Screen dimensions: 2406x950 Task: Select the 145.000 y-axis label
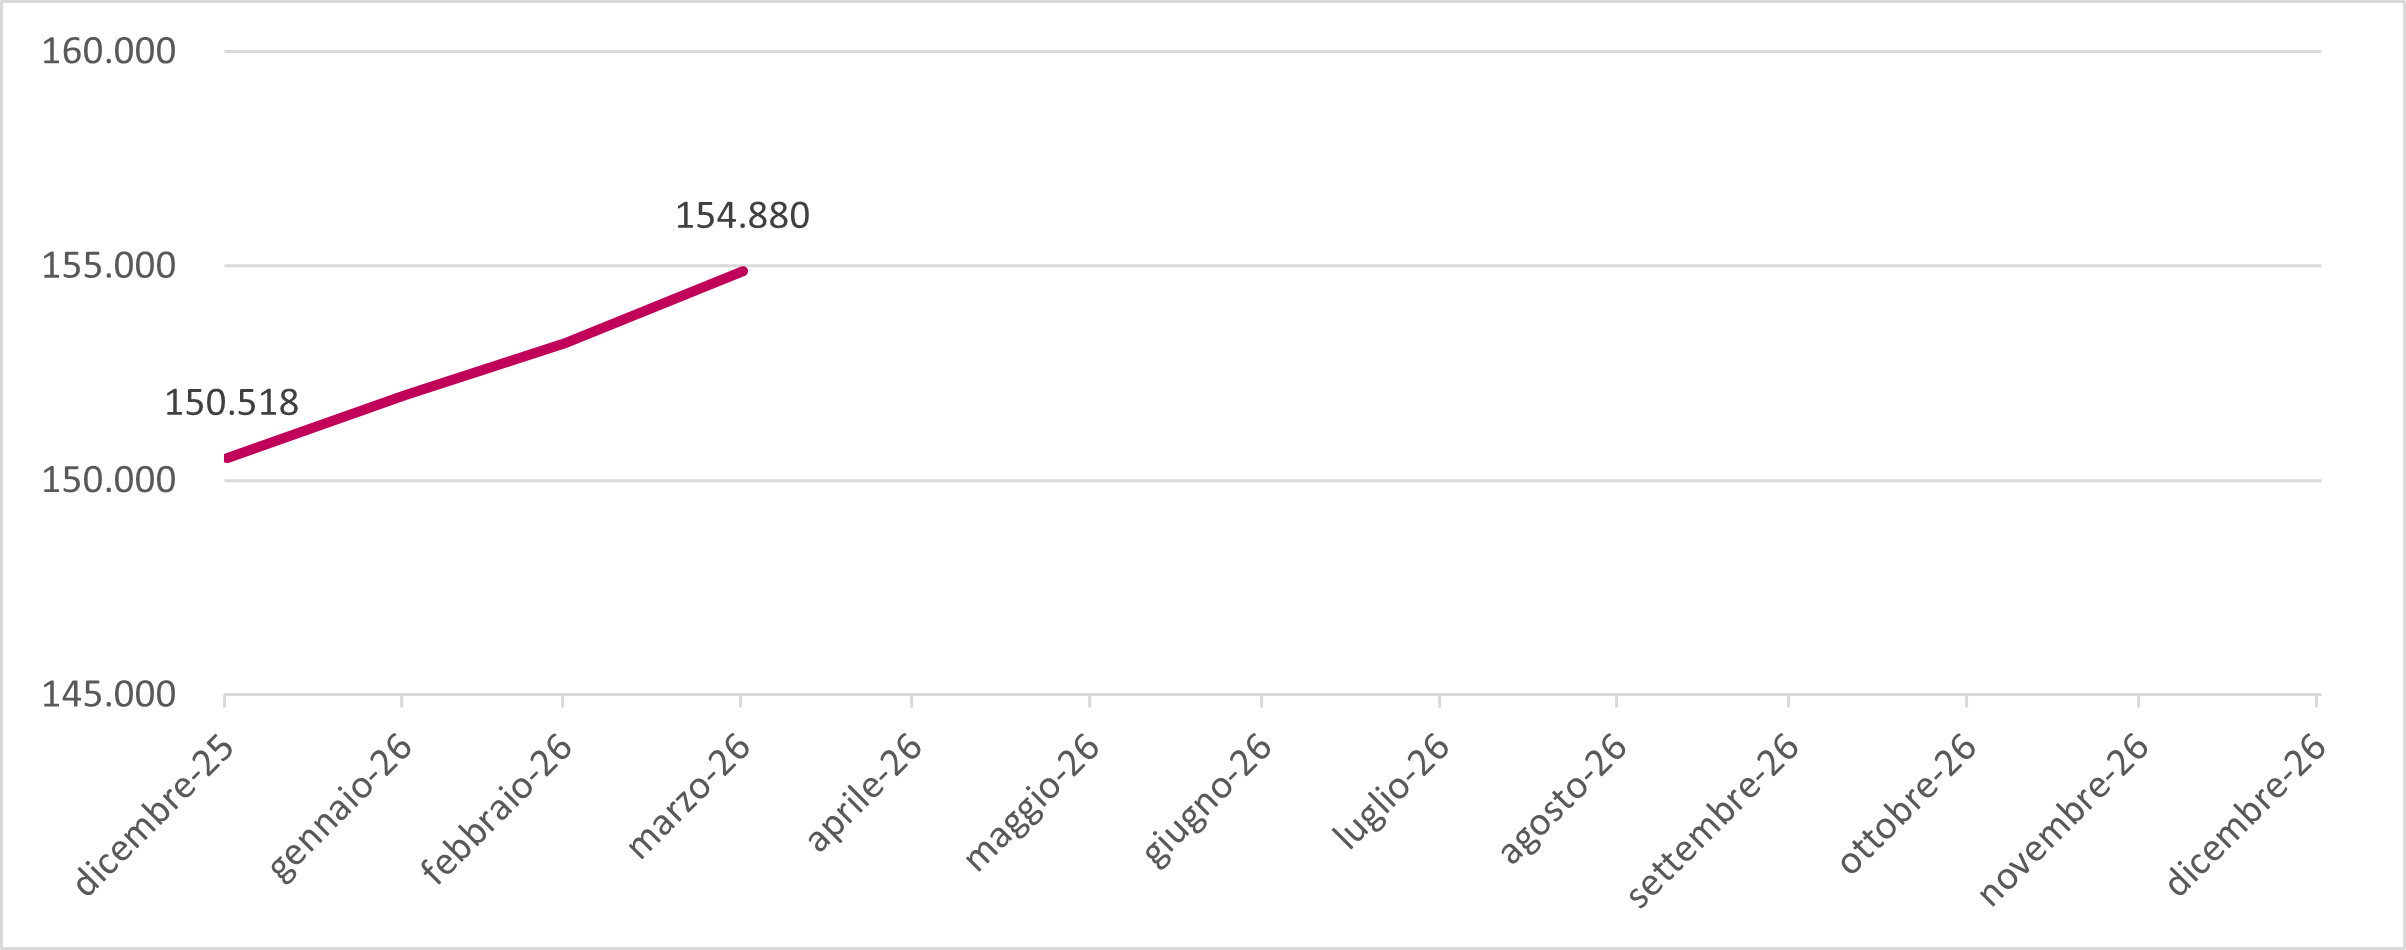[108, 694]
